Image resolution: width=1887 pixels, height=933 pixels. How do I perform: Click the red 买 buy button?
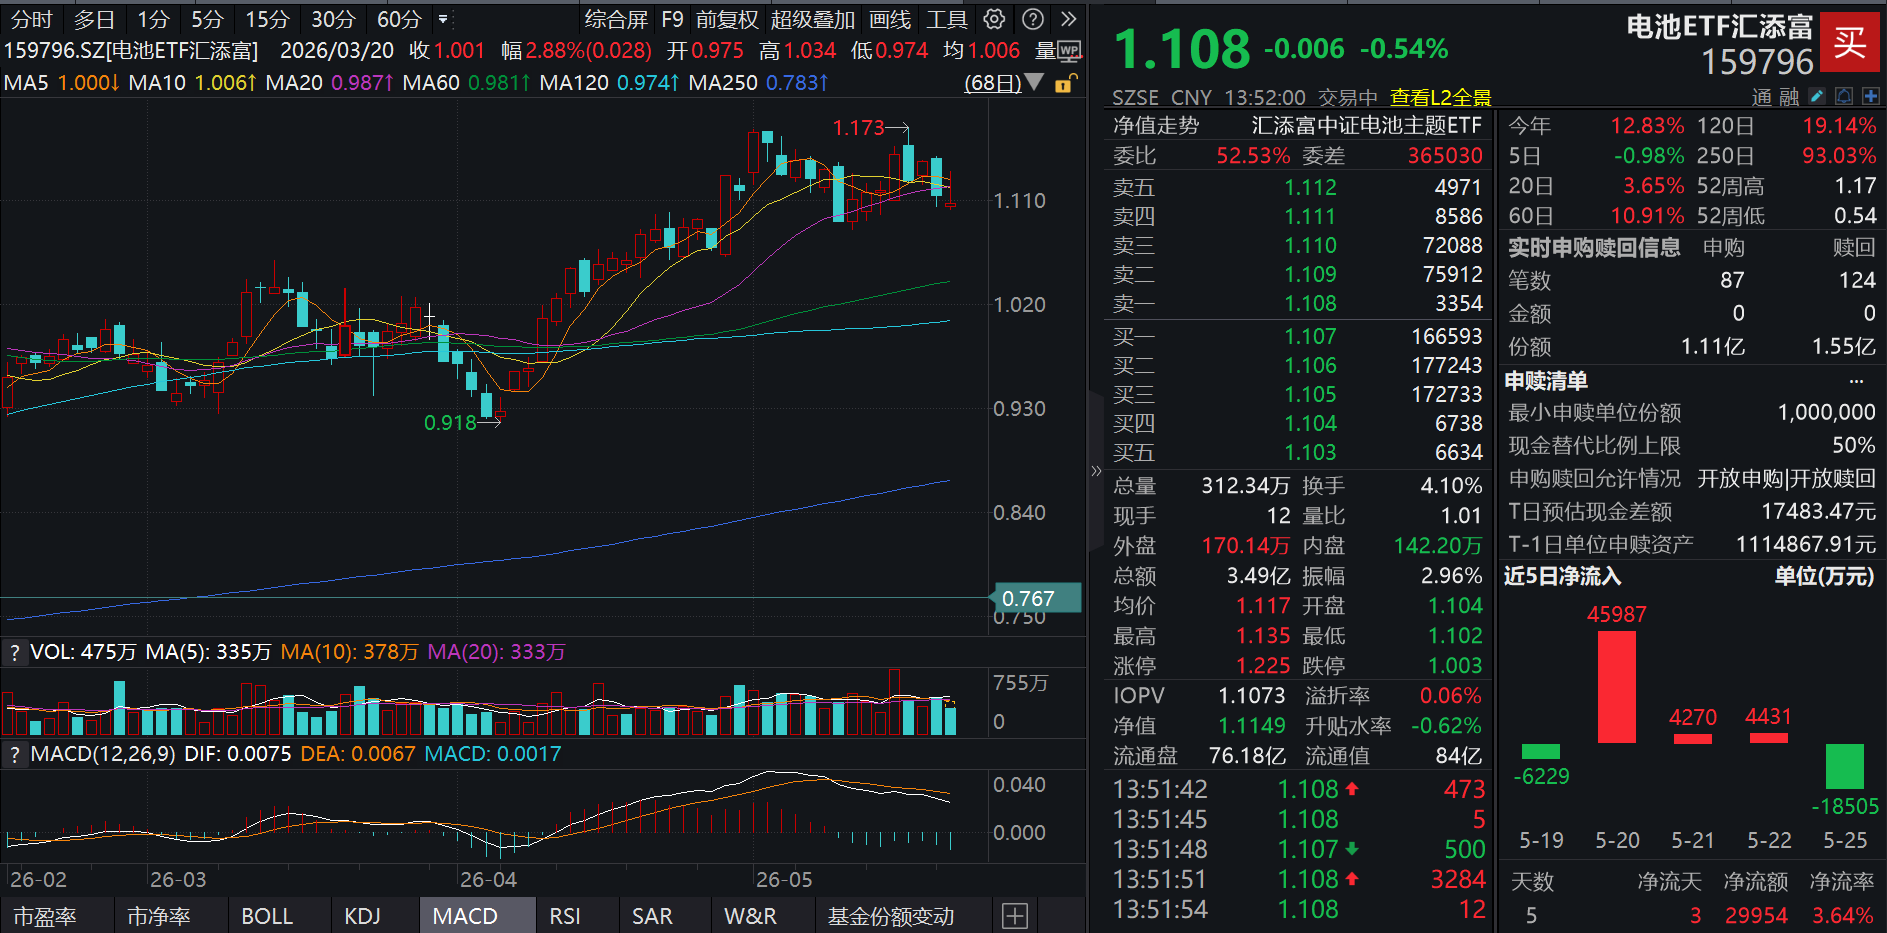[1849, 42]
